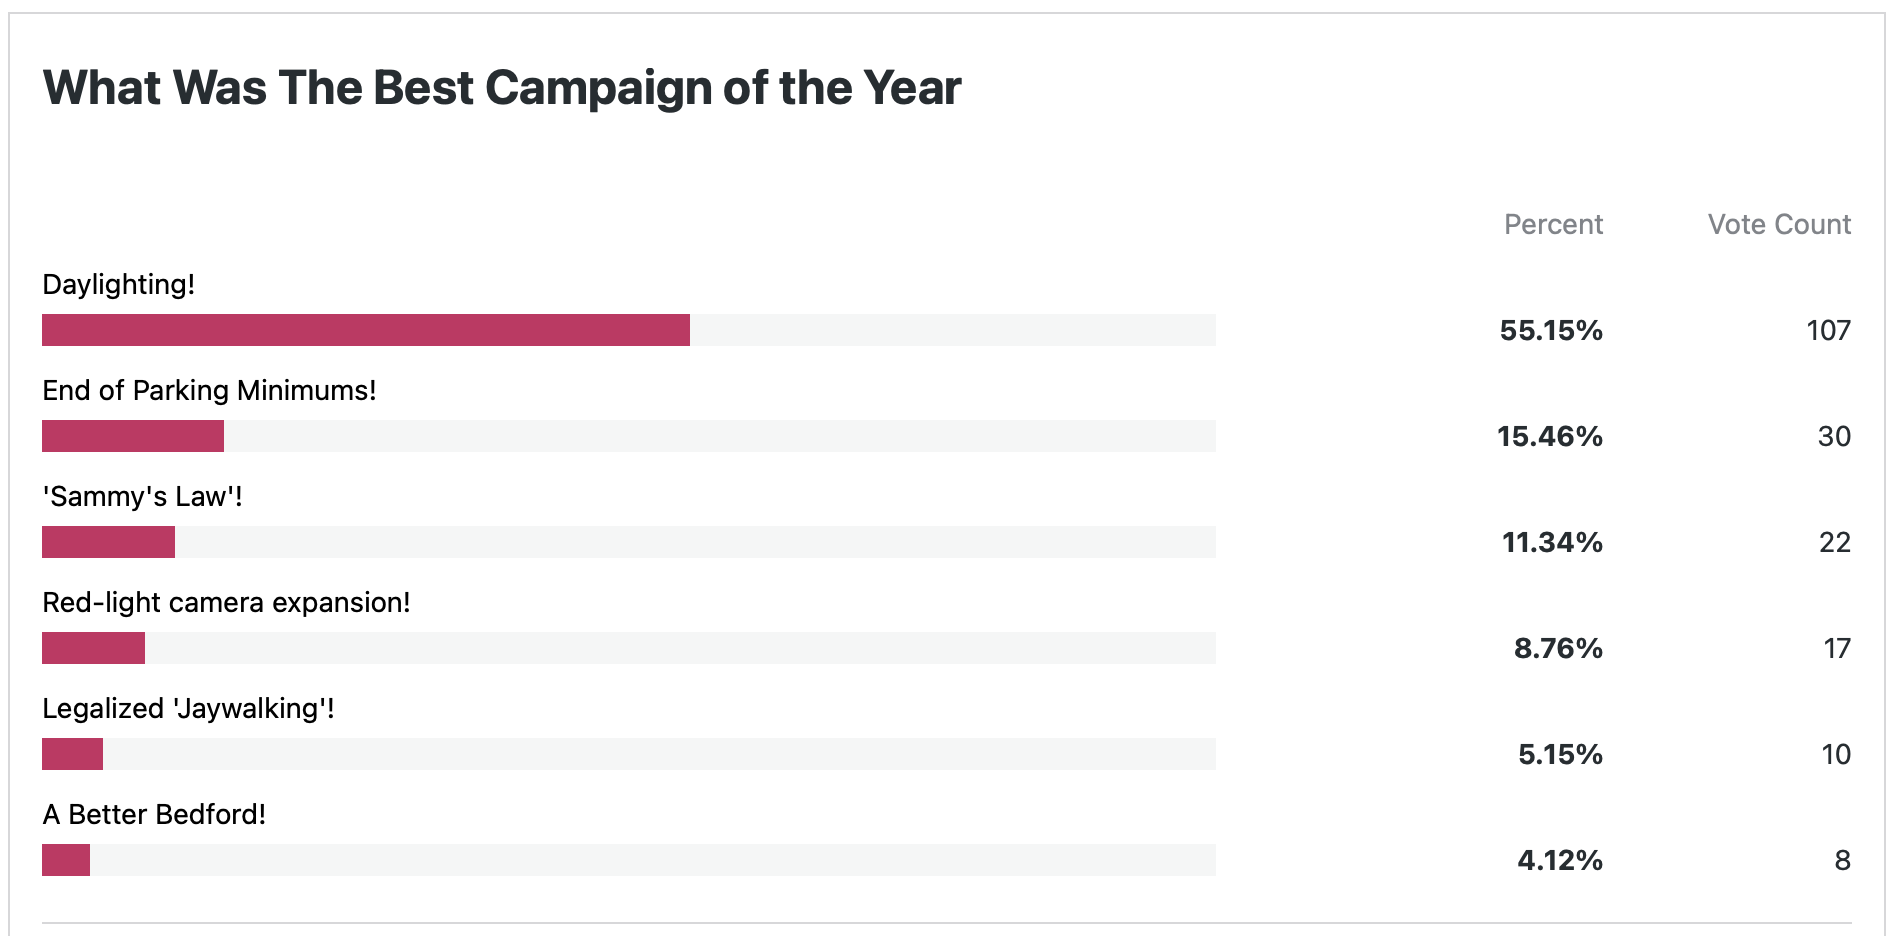This screenshot has width=1898, height=936.
Task: Click the A Better Bedford filled bar
Action: (66, 860)
